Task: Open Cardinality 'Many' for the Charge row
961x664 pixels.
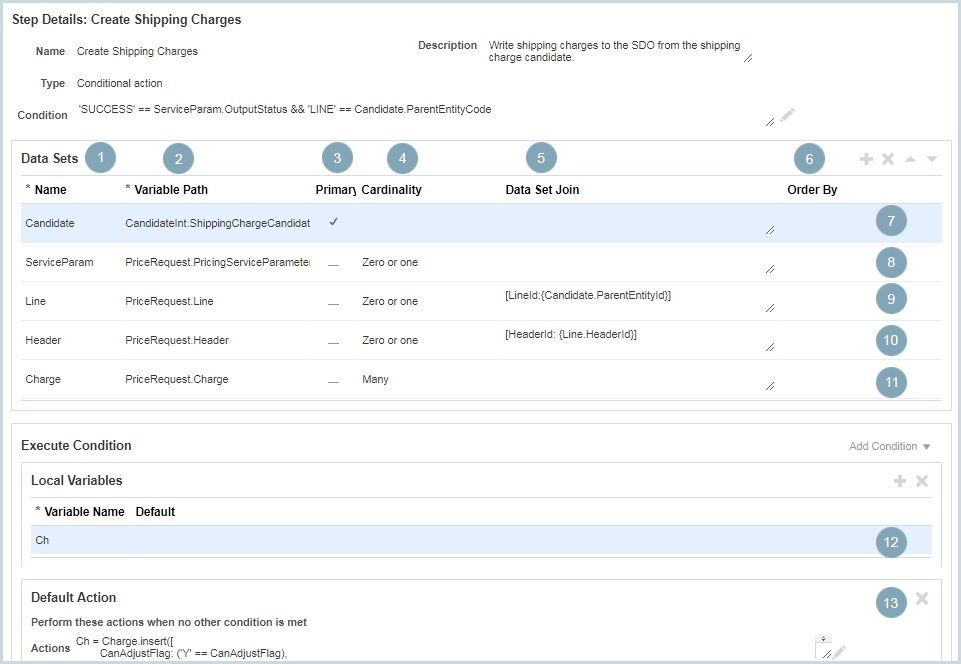Action: tap(376, 380)
